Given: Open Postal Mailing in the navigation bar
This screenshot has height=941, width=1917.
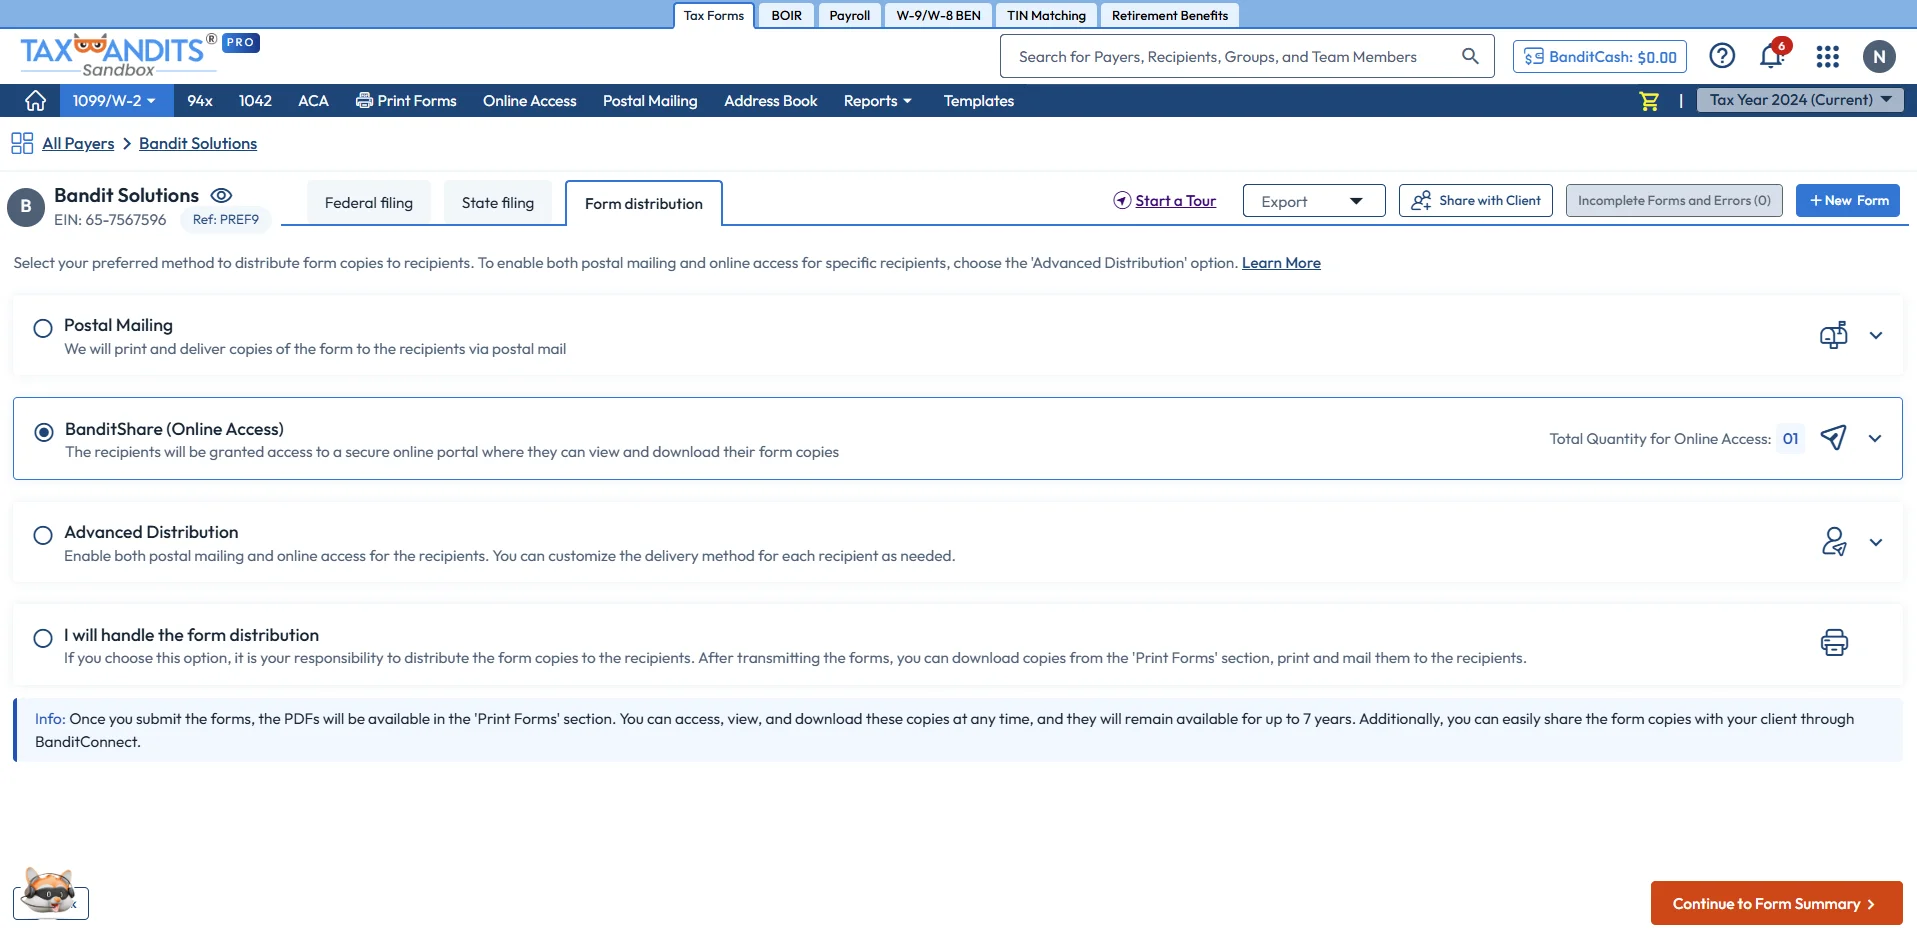Looking at the screenshot, I should point(650,101).
